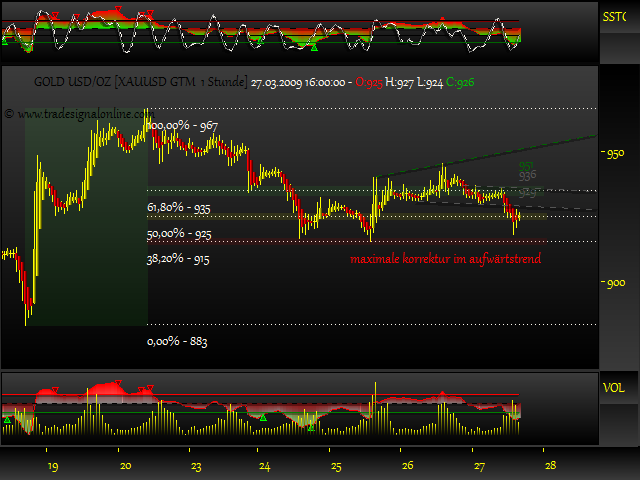The image size is (640, 480).
Task: Click the 950 price axis label
Action: click(x=614, y=153)
